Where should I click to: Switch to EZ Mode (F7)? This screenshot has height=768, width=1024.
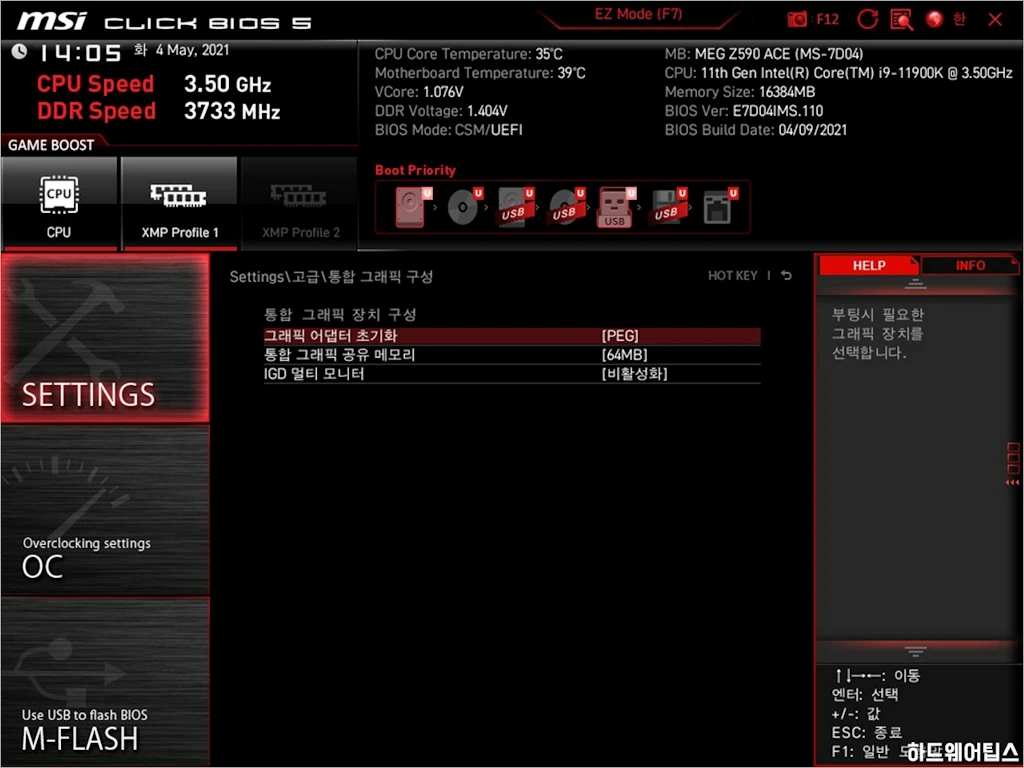point(638,14)
